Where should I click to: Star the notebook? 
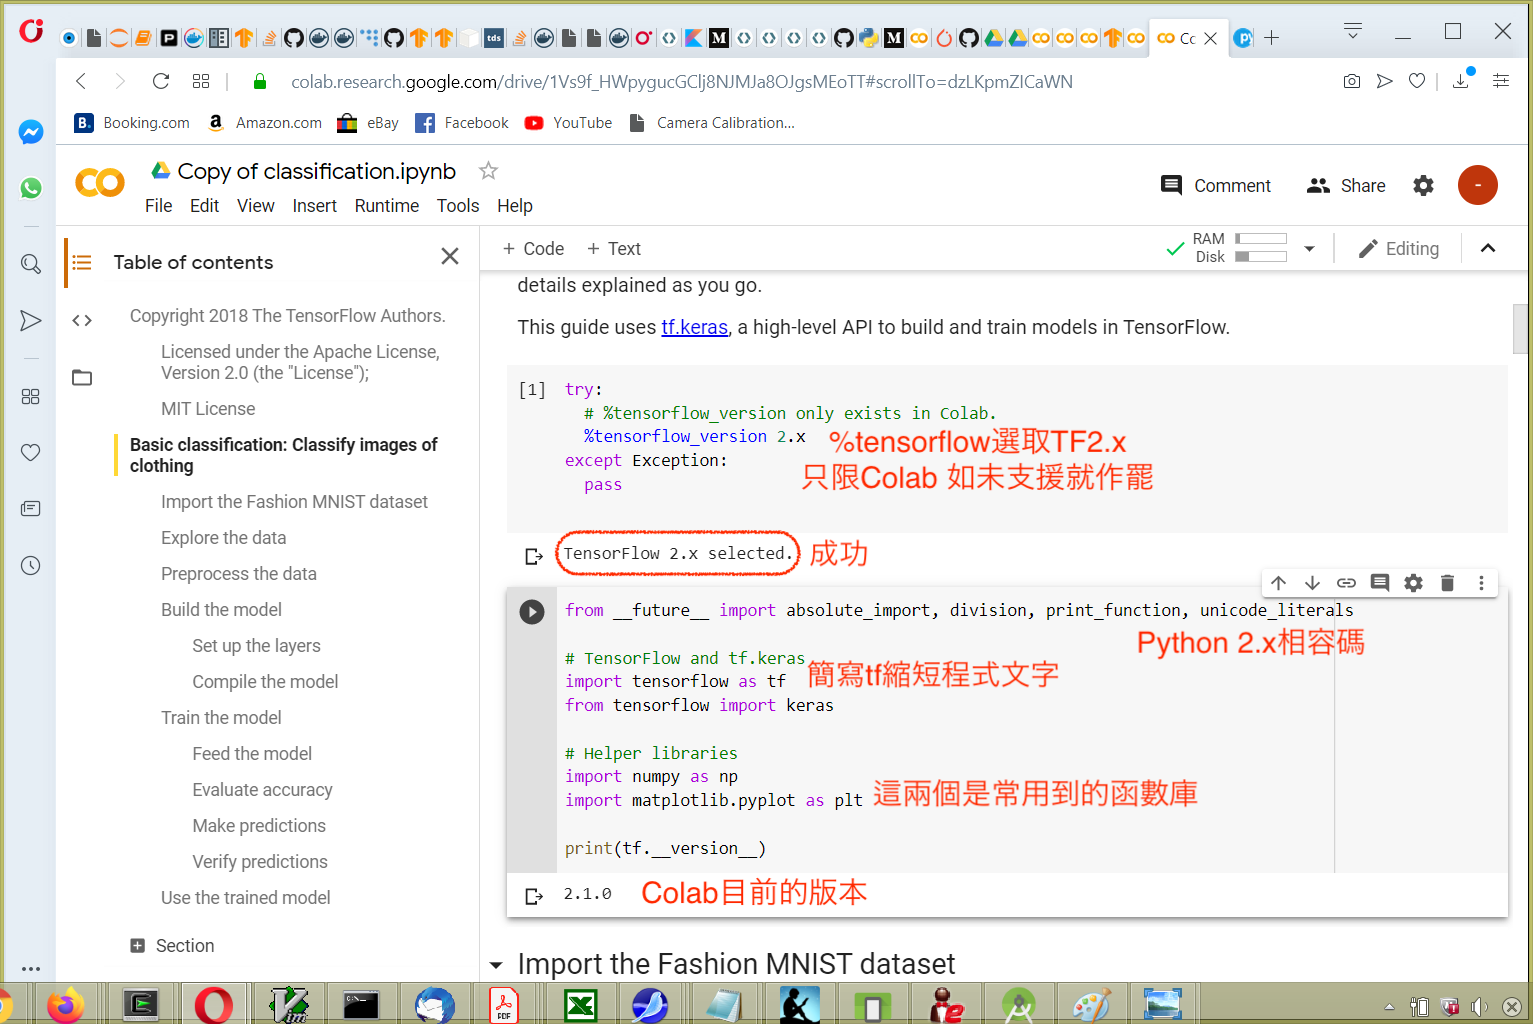pyautogui.click(x=488, y=170)
